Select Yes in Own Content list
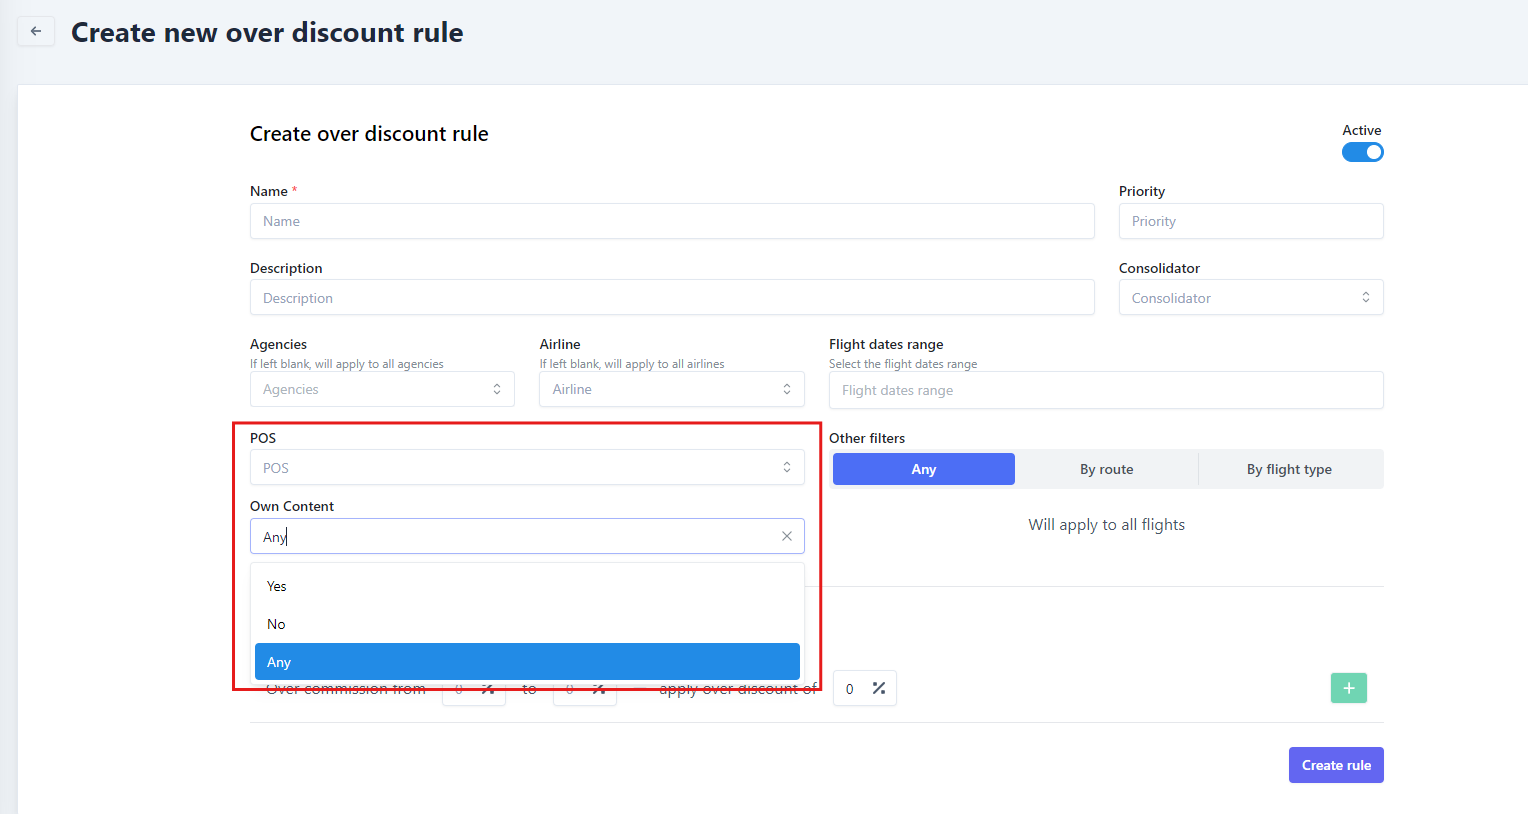The image size is (1528, 814). coord(277,586)
